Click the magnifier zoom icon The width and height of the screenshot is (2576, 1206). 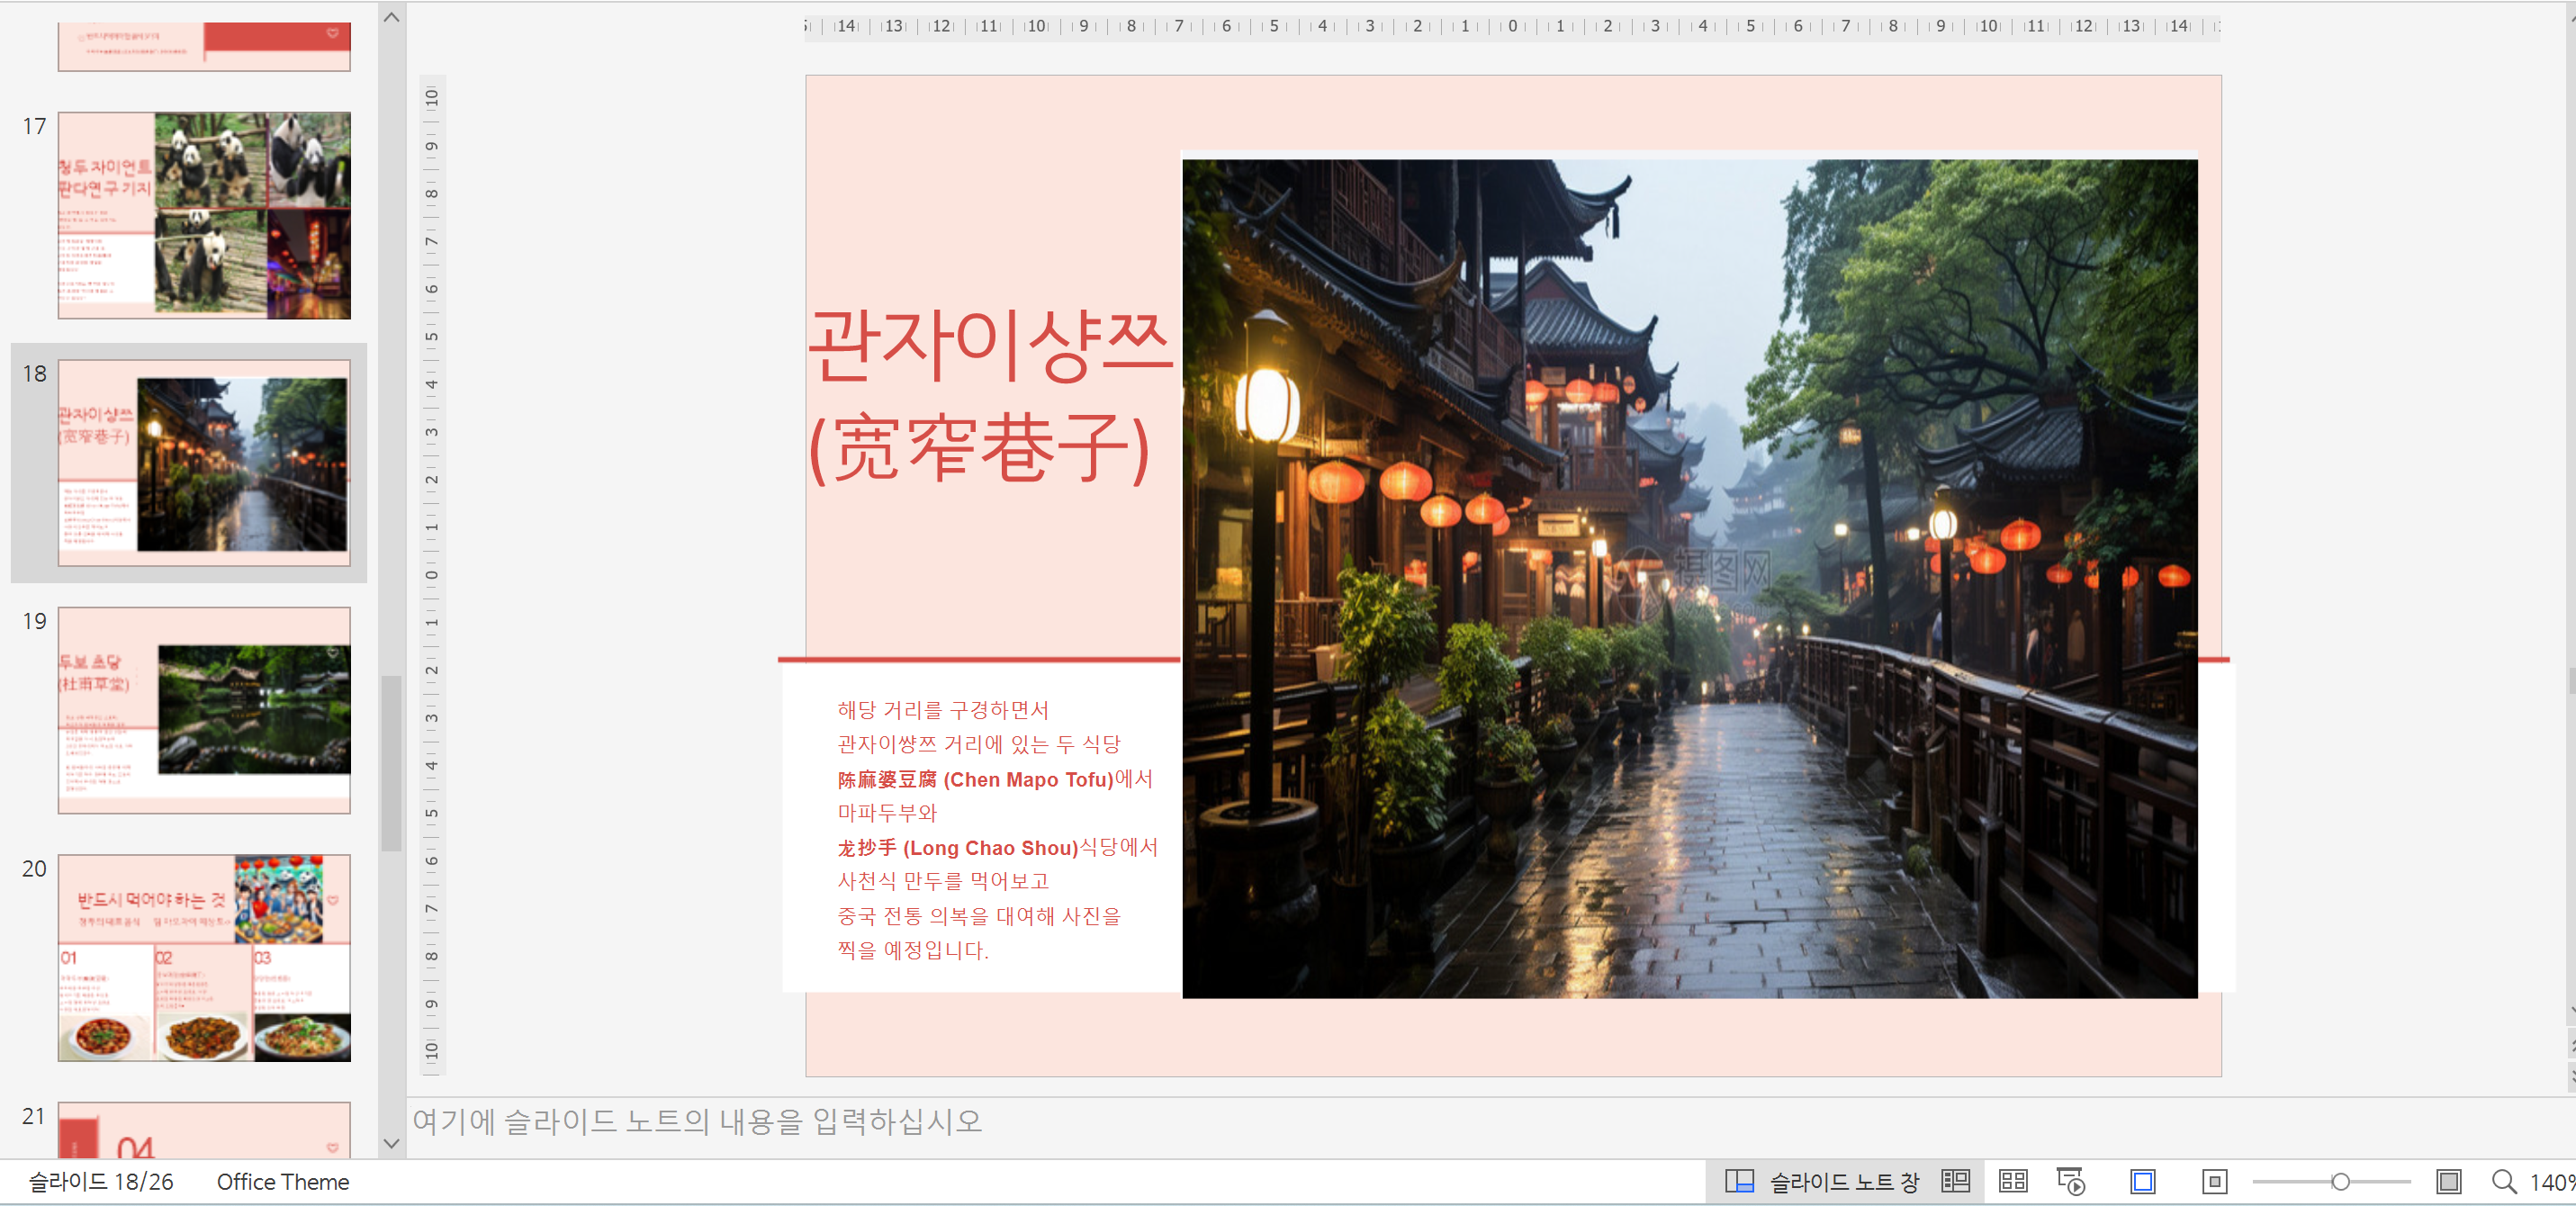[2503, 1182]
